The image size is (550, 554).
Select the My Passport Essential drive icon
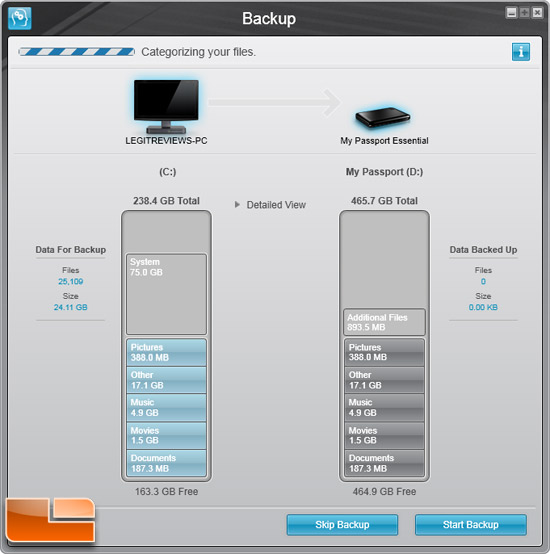pyautogui.click(x=383, y=117)
